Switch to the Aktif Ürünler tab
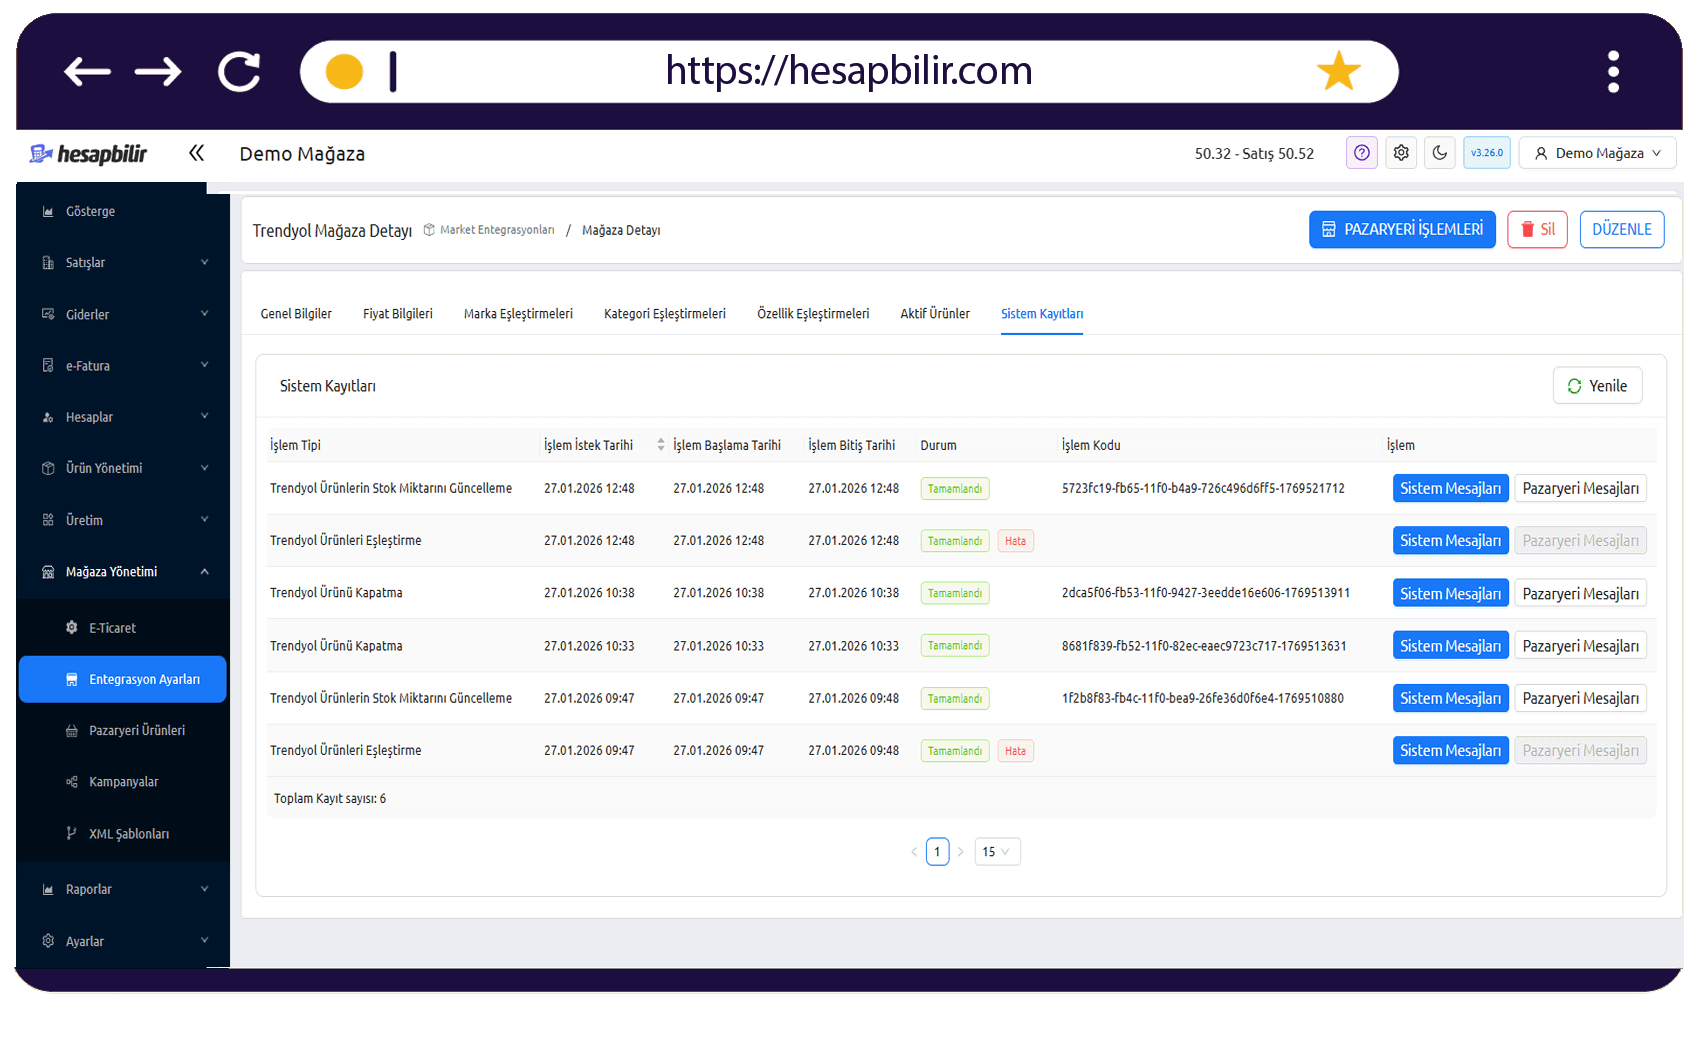 pyautogui.click(x=935, y=314)
